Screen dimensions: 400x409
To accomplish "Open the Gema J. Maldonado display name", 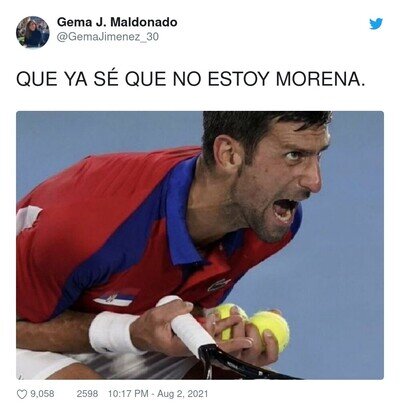I will pyautogui.click(x=117, y=22).
